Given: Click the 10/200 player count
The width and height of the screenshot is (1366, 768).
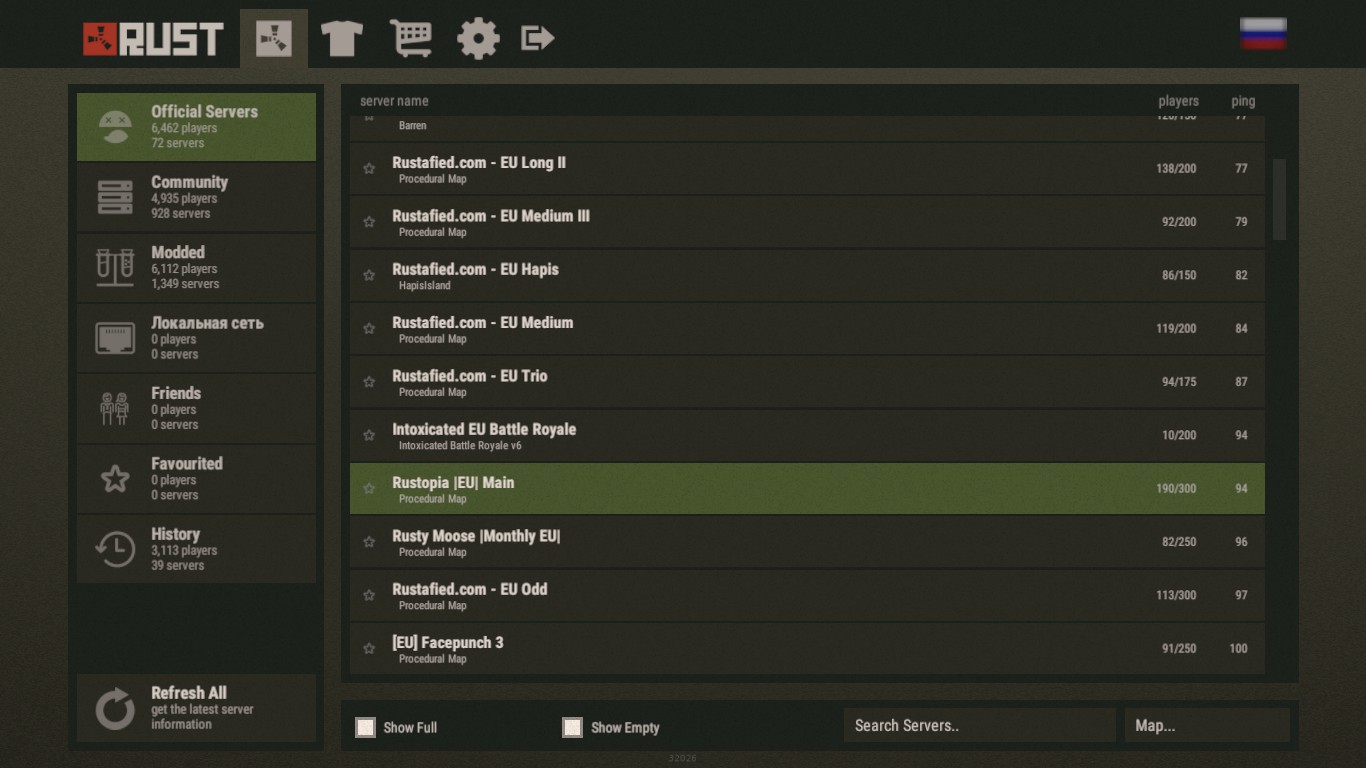Looking at the screenshot, I should click(1179, 435).
